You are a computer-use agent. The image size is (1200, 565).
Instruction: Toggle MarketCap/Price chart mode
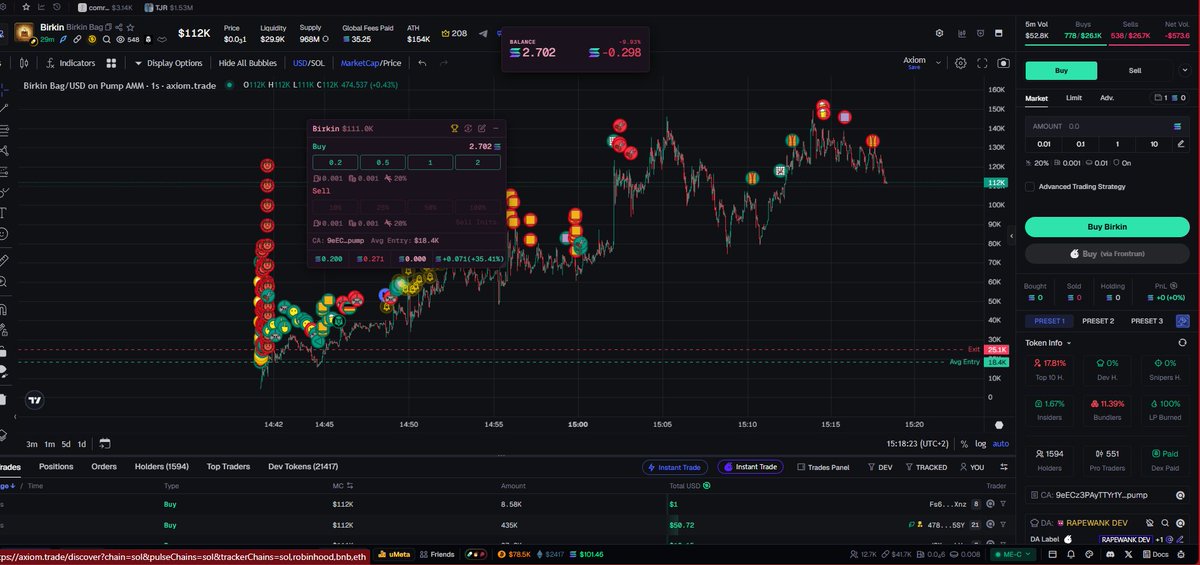click(x=371, y=63)
